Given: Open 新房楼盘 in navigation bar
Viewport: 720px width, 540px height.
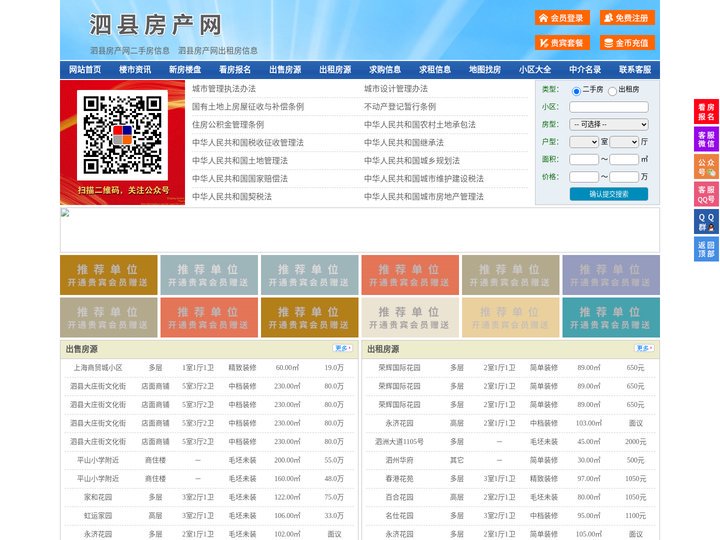Looking at the screenshot, I should click(x=185, y=70).
